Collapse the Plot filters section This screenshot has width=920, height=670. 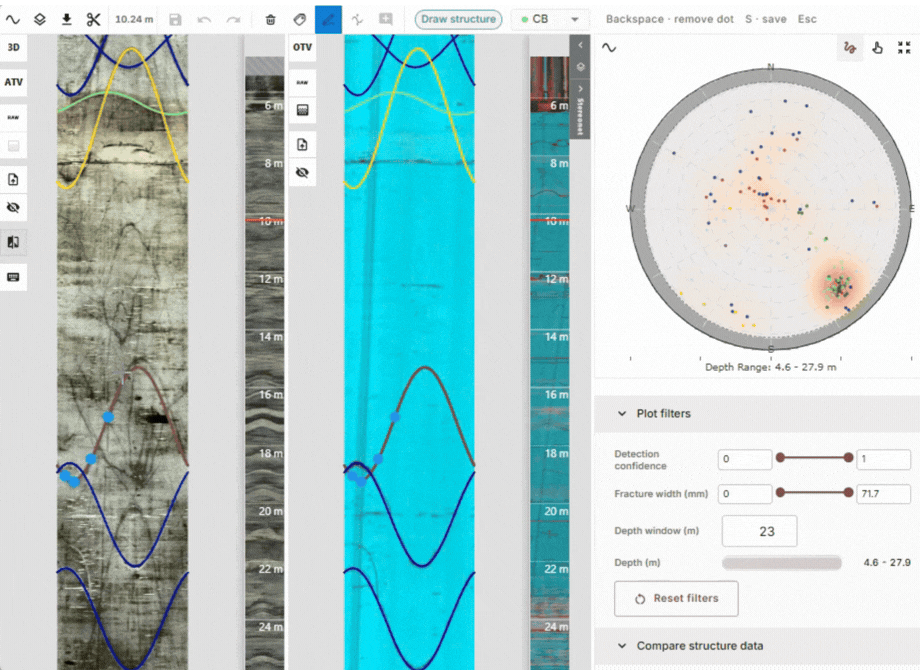[757, 414]
